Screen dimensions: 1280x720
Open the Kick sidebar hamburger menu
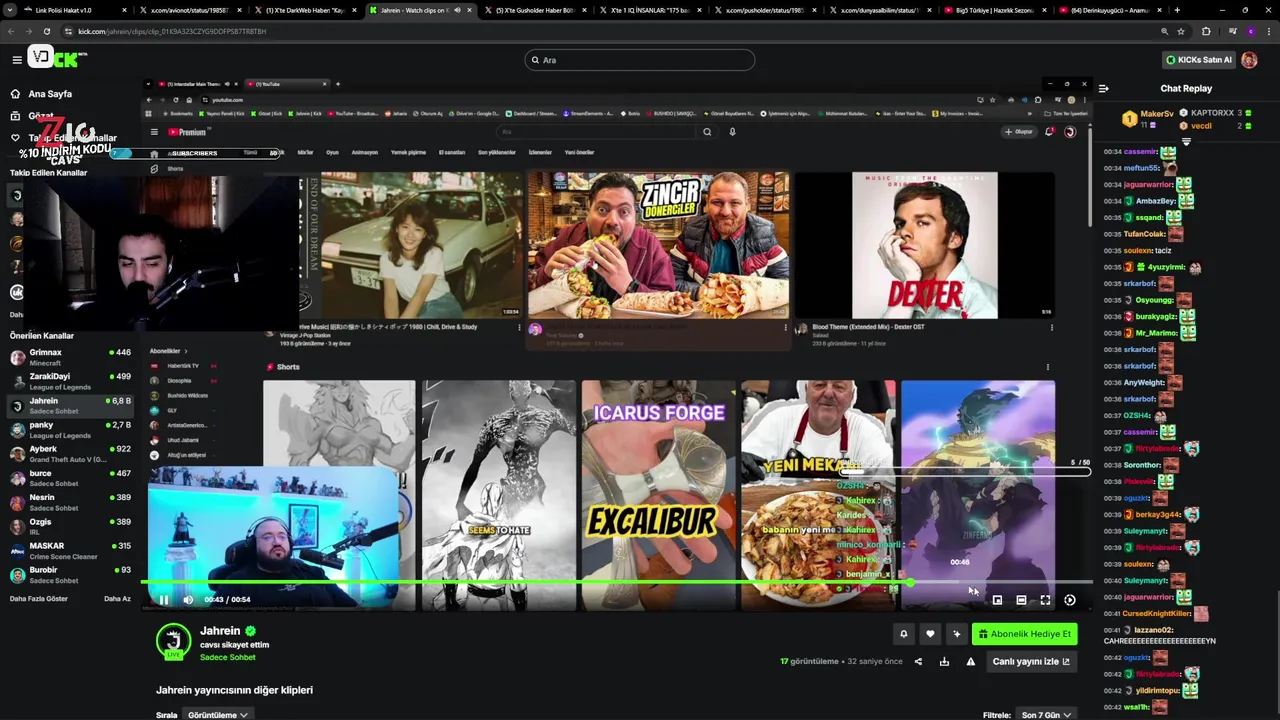17,60
